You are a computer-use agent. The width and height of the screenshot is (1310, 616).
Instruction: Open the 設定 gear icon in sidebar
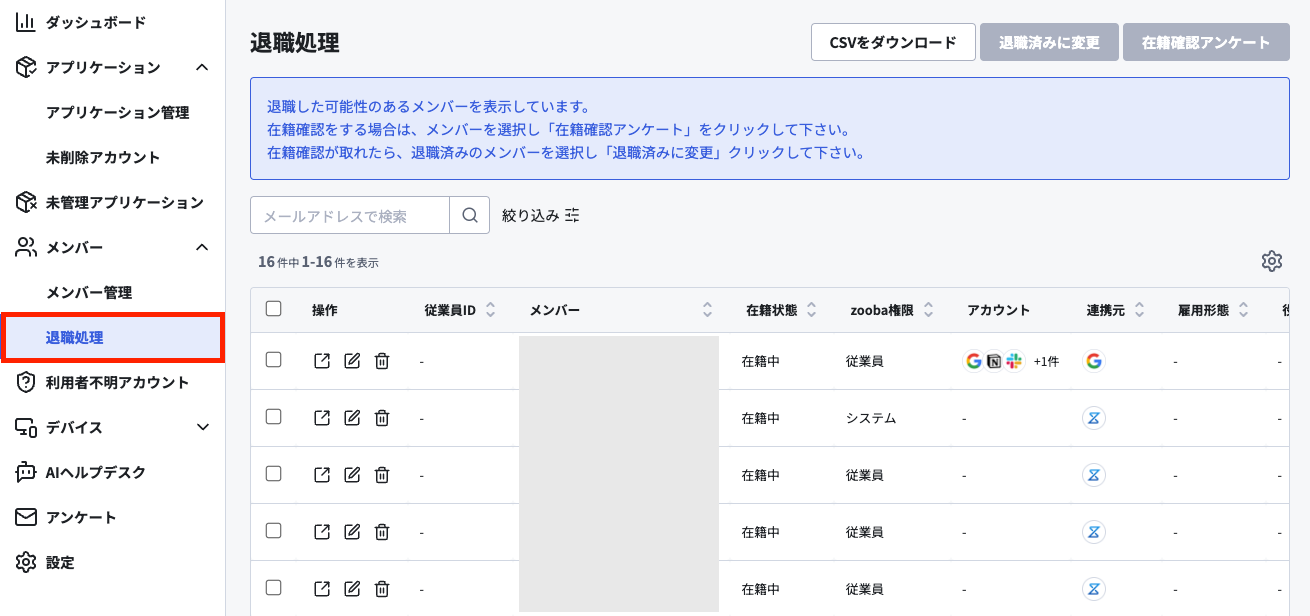tap(26, 562)
